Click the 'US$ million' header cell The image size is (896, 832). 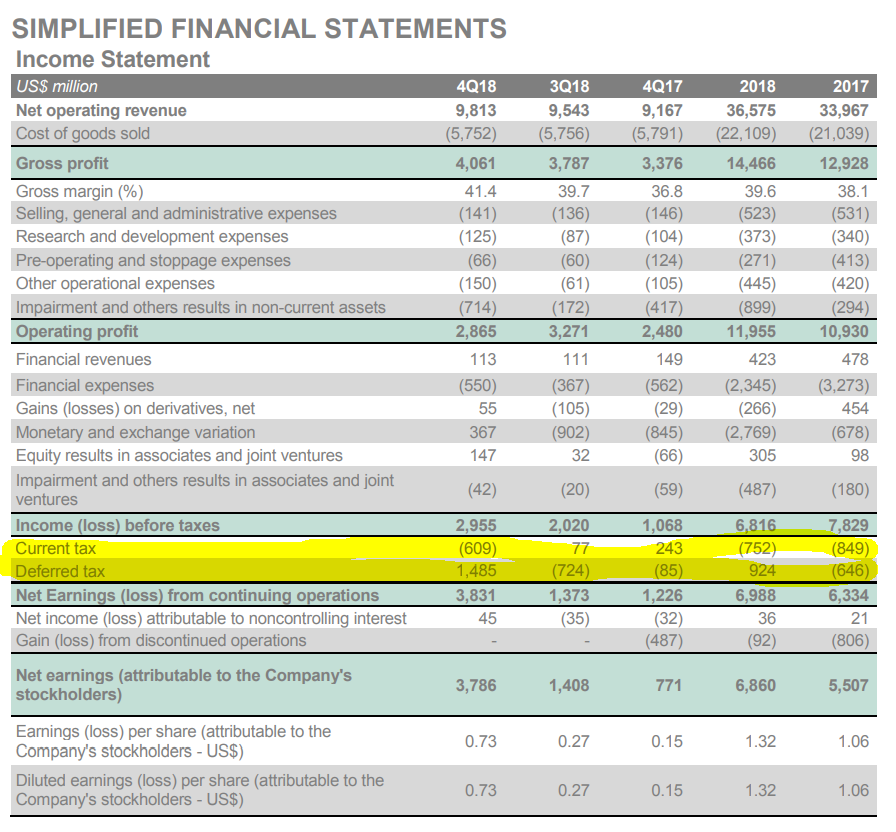click(57, 86)
